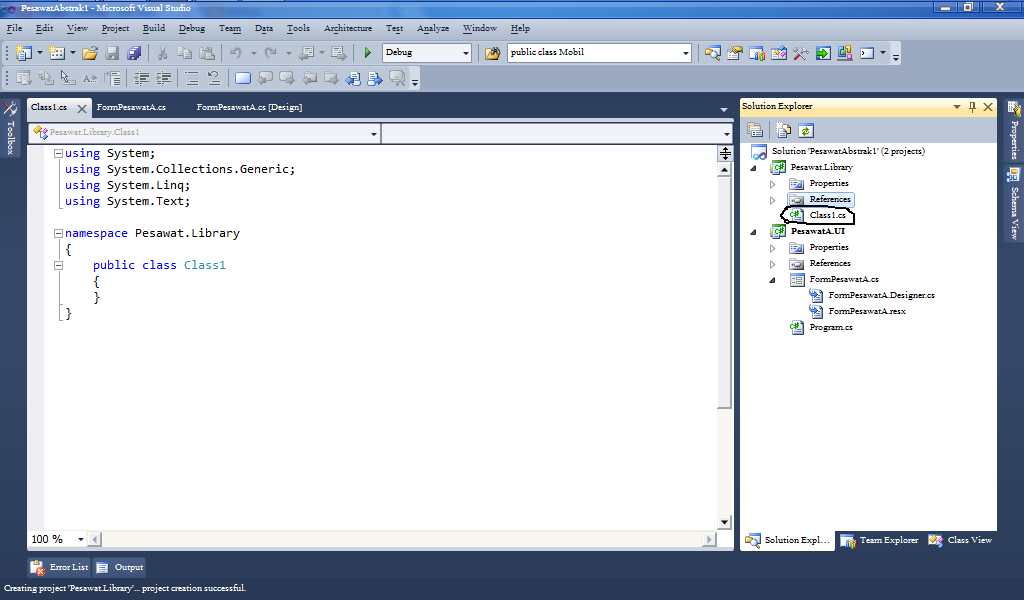This screenshot has width=1024, height=600.
Task: Switch to the FormPesawatA.cs [Design] tab
Action: [249, 107]
